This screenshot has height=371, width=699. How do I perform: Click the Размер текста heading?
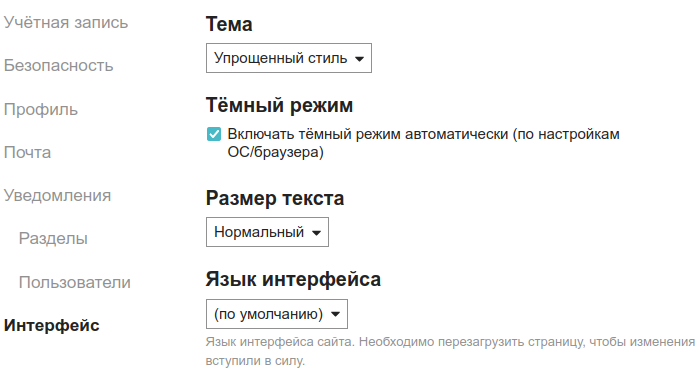(275, 198)
